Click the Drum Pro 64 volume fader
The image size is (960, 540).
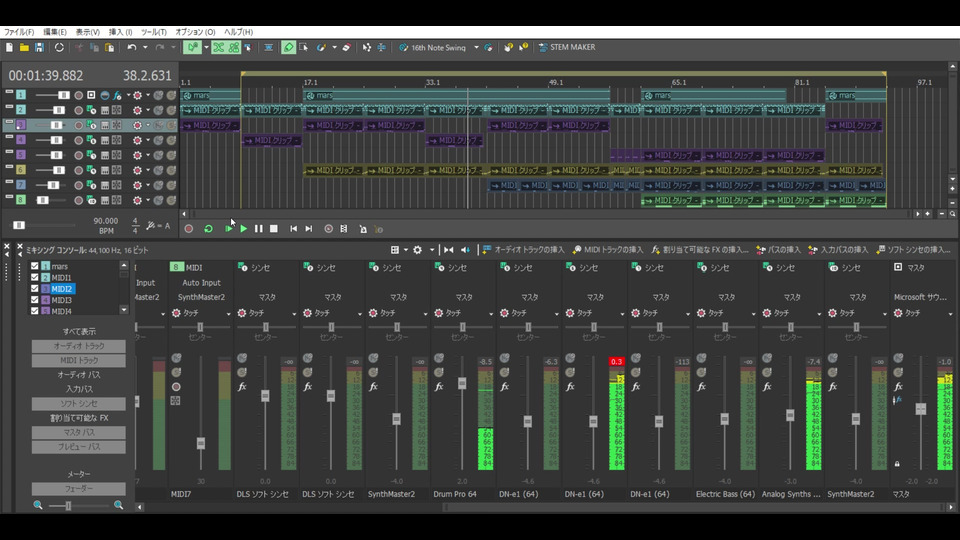tap(462, 383)
